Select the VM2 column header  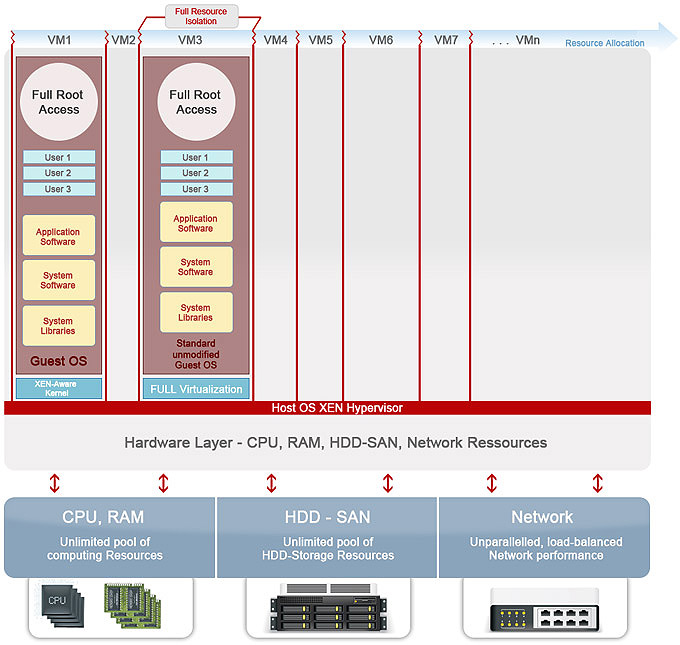[123, 40]
